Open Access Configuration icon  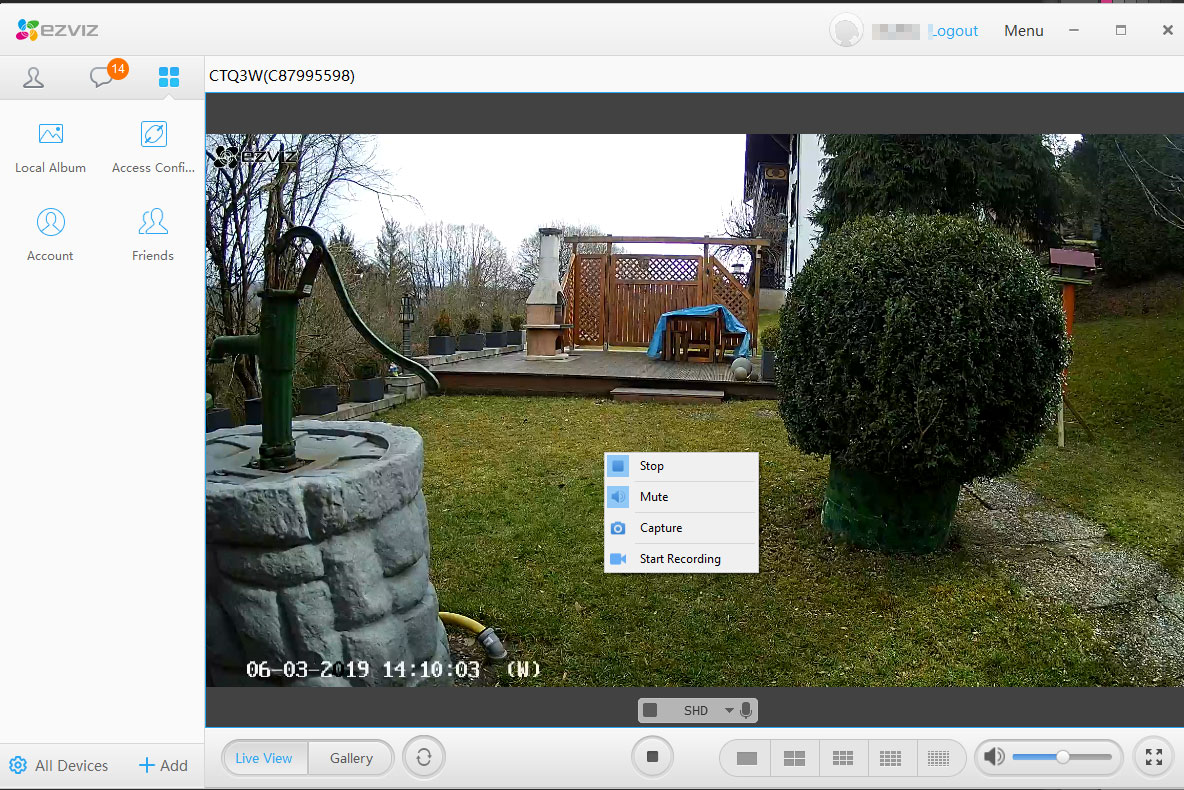tap(153, 135)
